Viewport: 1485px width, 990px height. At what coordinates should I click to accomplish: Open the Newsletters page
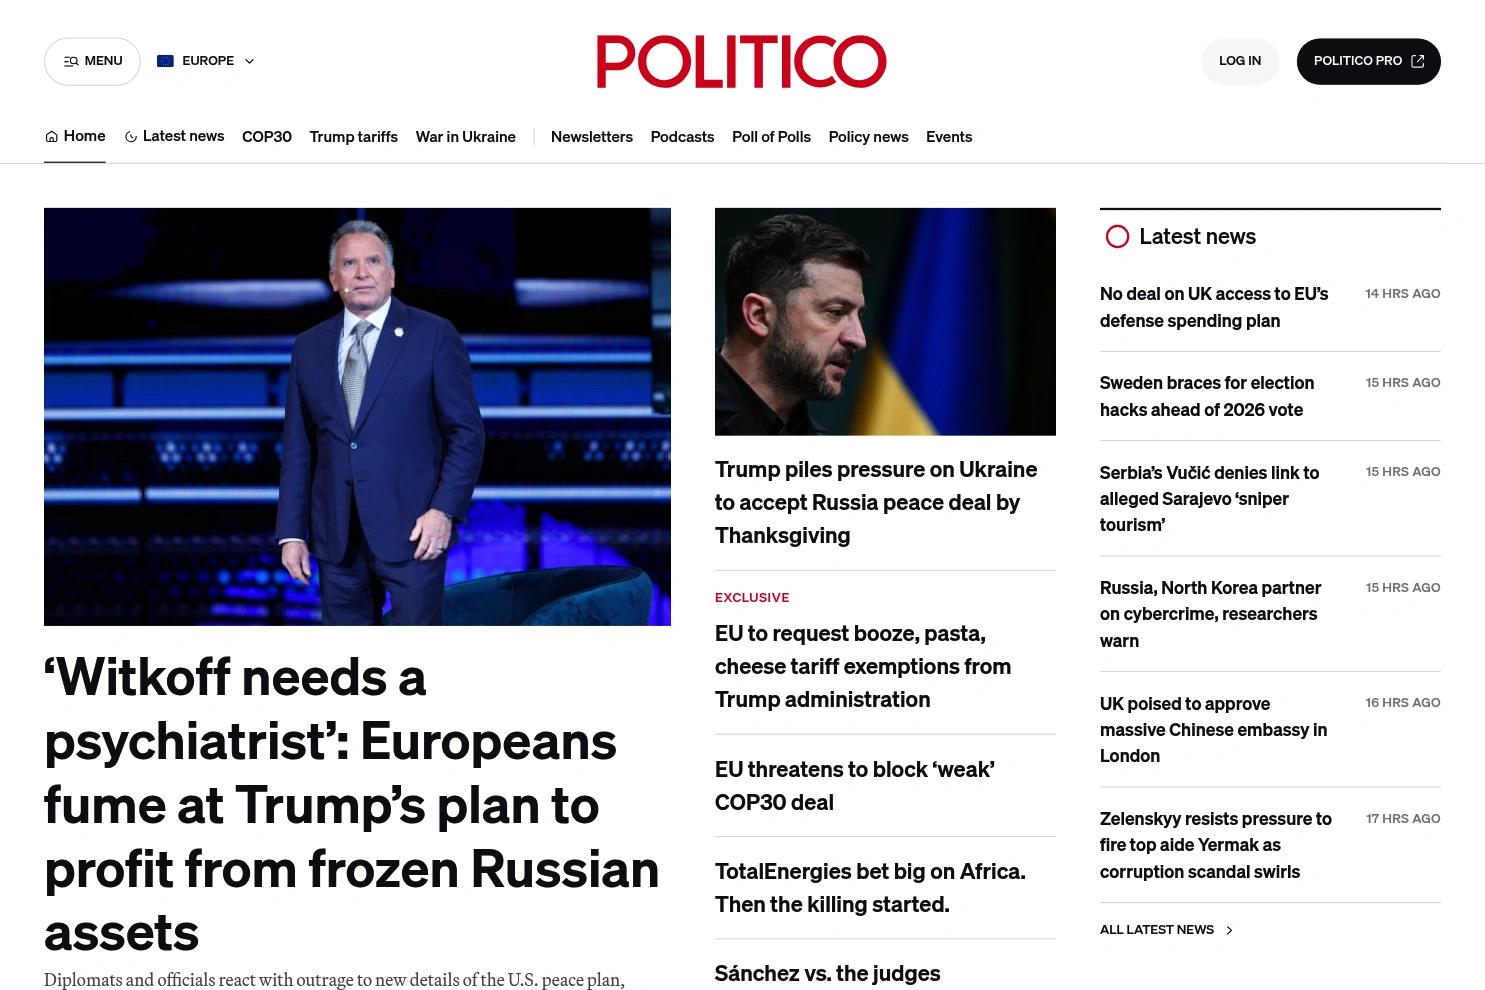(x=591, y=137)
